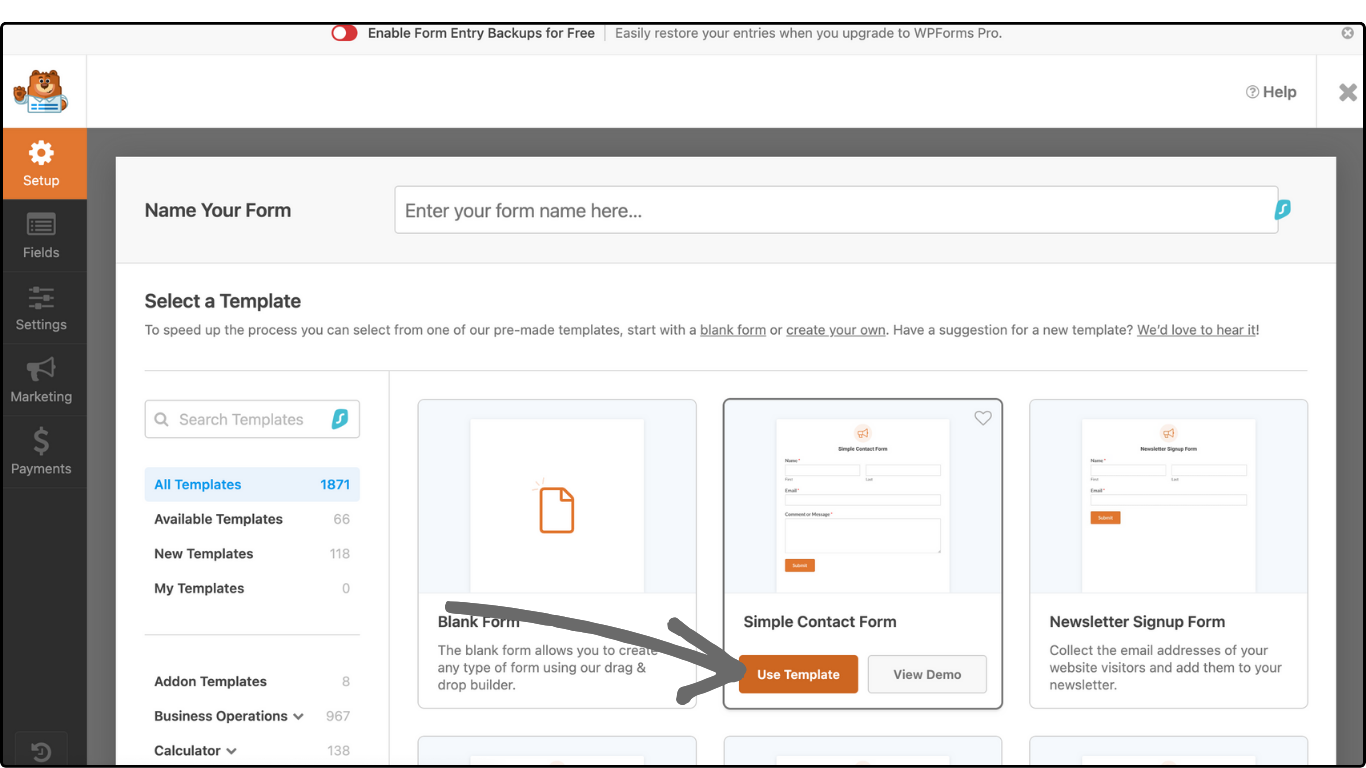Click the magnifier in Search Templates
Image resolution: width=1366 pixels, height=768 pixels.
(x=162, y=419)
